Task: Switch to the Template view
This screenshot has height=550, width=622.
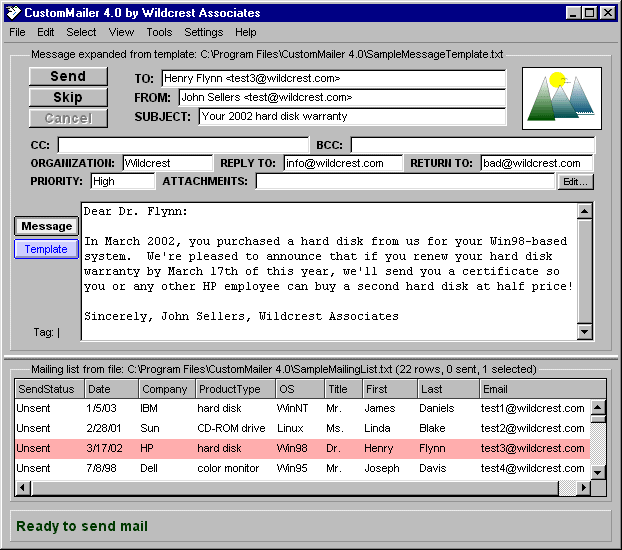Action: tap(46, 249)
